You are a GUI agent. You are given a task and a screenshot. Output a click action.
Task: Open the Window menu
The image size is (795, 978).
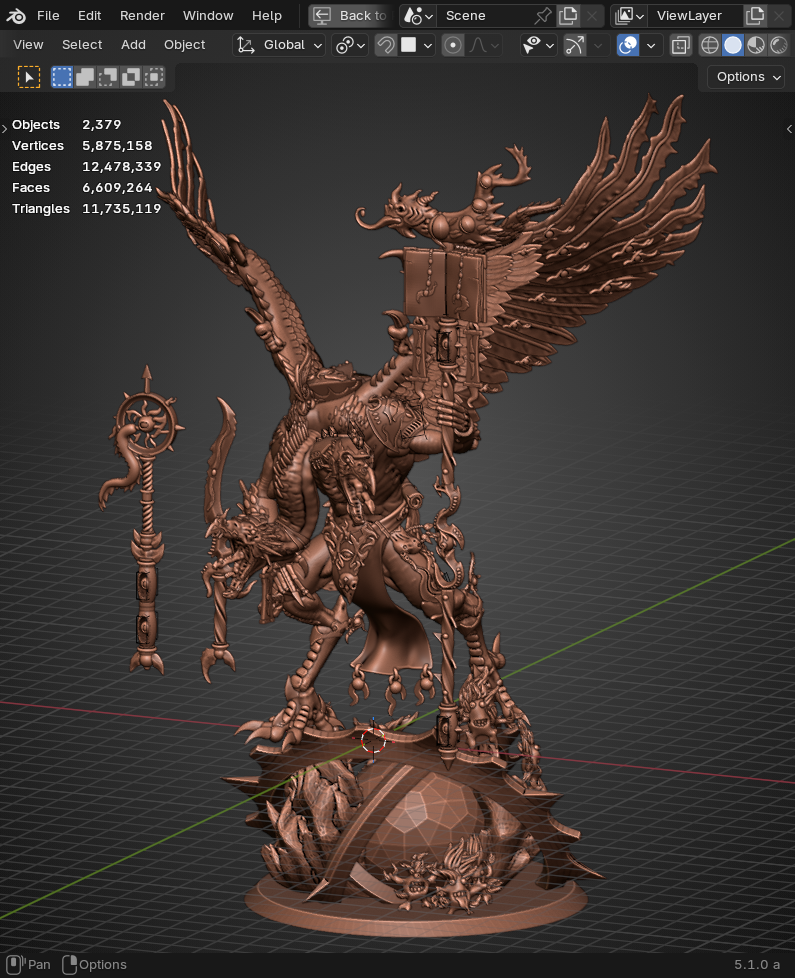208,16
